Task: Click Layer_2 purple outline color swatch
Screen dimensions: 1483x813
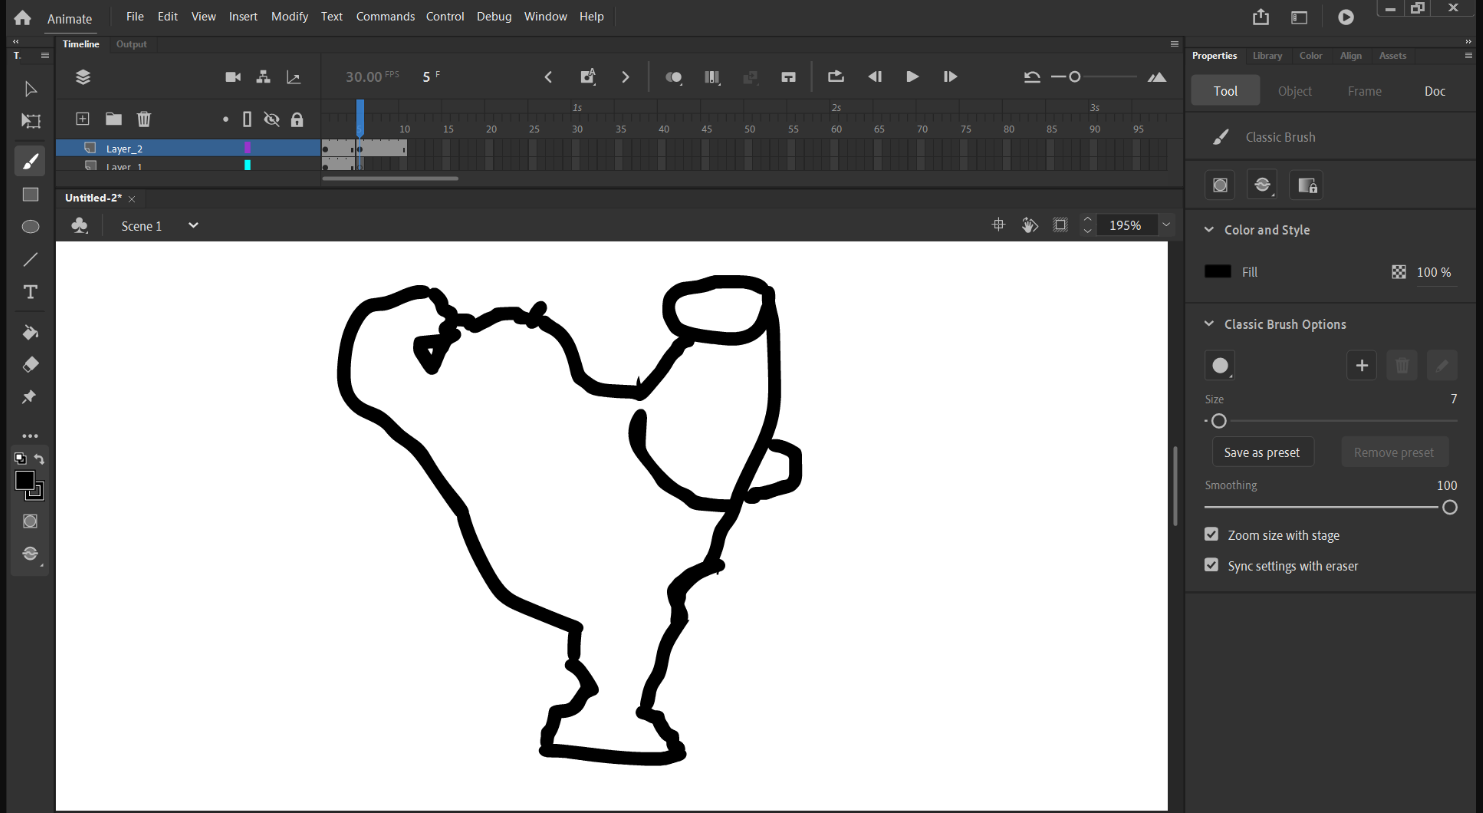Action: coord(248,148)
